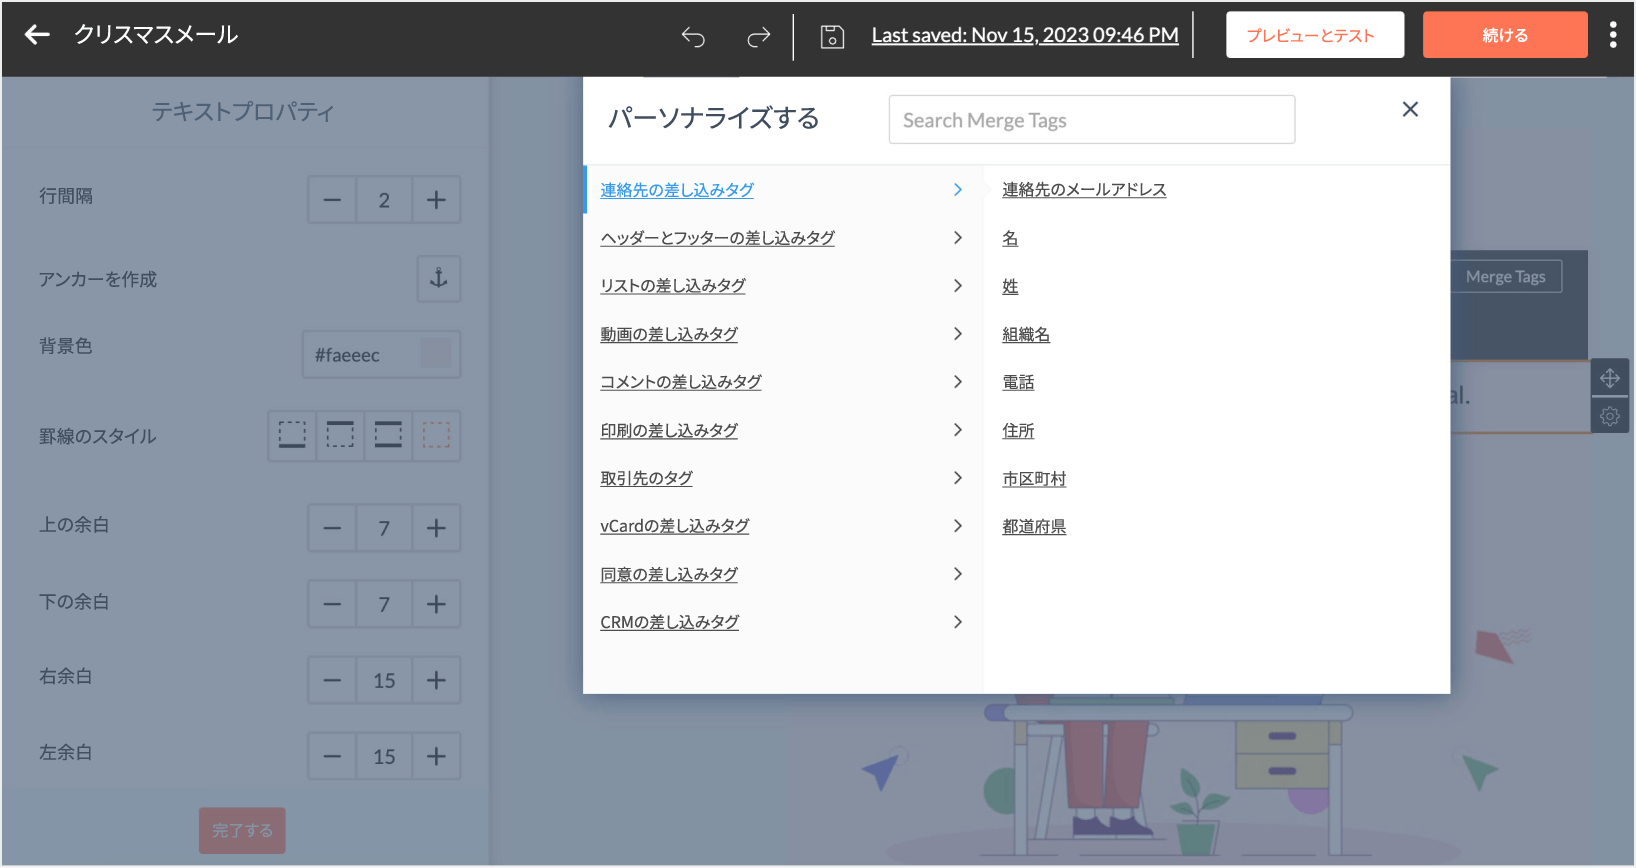Click the move handle icon on right edge
The height and width of the screenshot is (868, 1636).
(x=1609, y=378)
